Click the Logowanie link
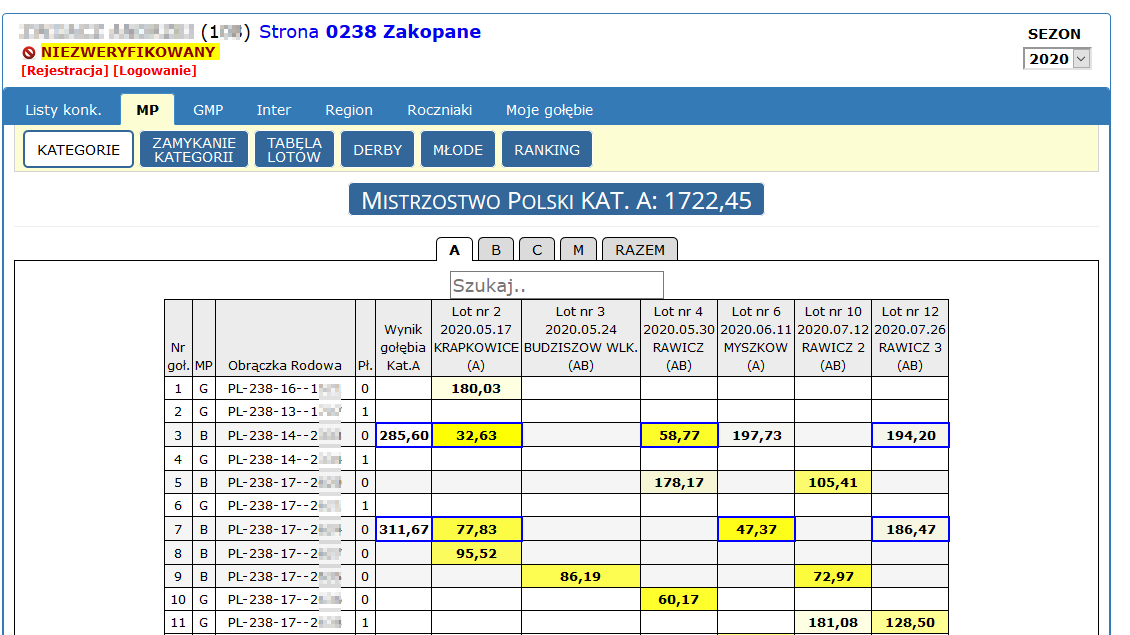 click(155, 70)
